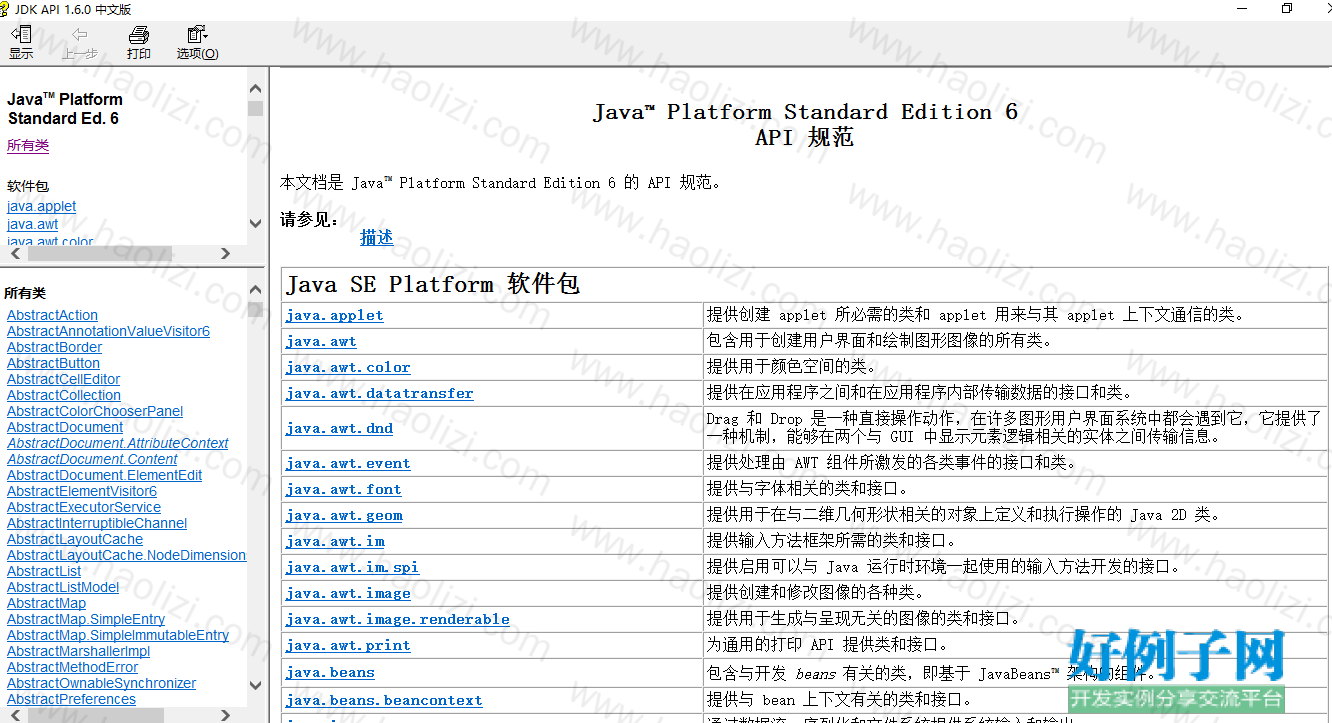Image resolution: width=1332 pixels, height=723 pixels.
Task: Open java.beans.beancontext package link
Action: coord(383,700)
